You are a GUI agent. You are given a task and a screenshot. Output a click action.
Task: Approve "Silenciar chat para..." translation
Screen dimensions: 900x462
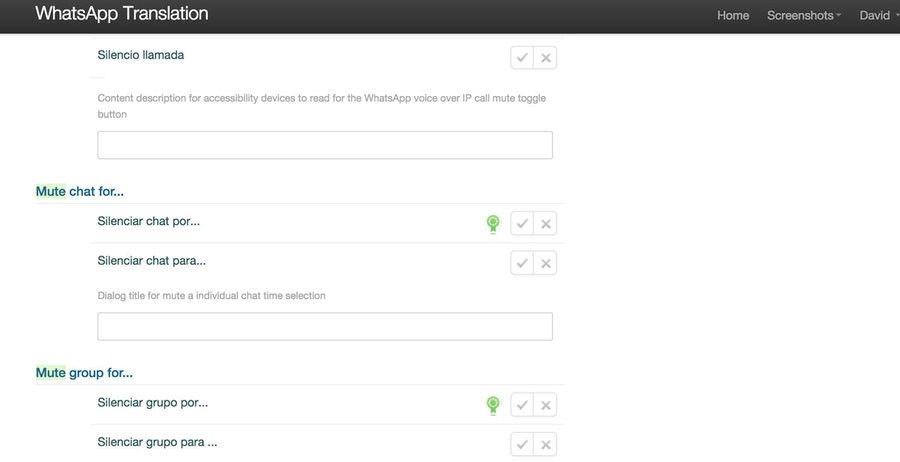(522, 263)
